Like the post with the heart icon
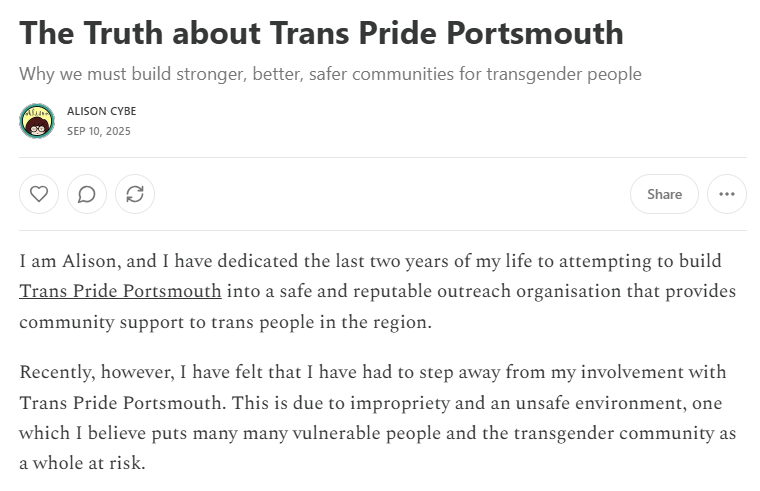Viewport: 760px width, 491px height. pos(39,194)
